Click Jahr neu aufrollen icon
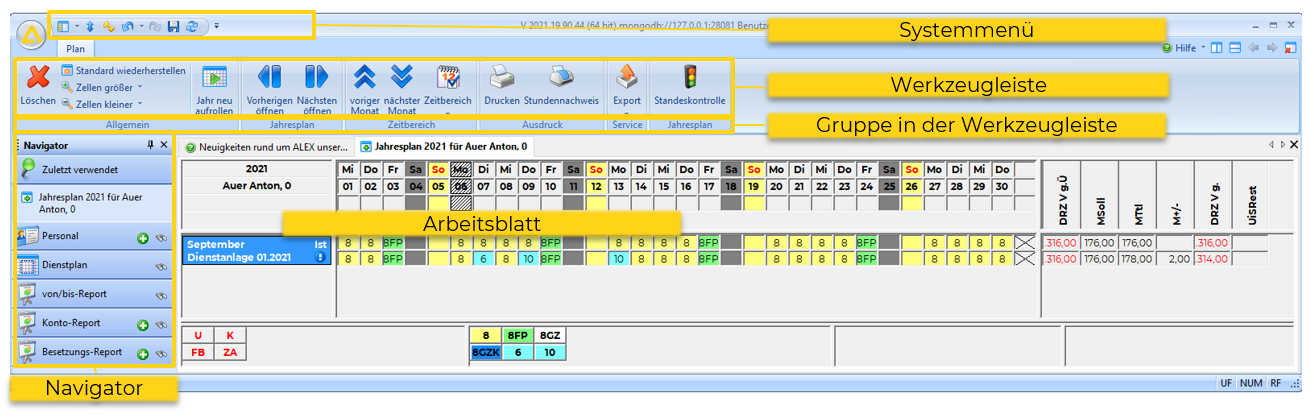The image size is (1314, 417). pyautogui.click(x=214, y=80)
